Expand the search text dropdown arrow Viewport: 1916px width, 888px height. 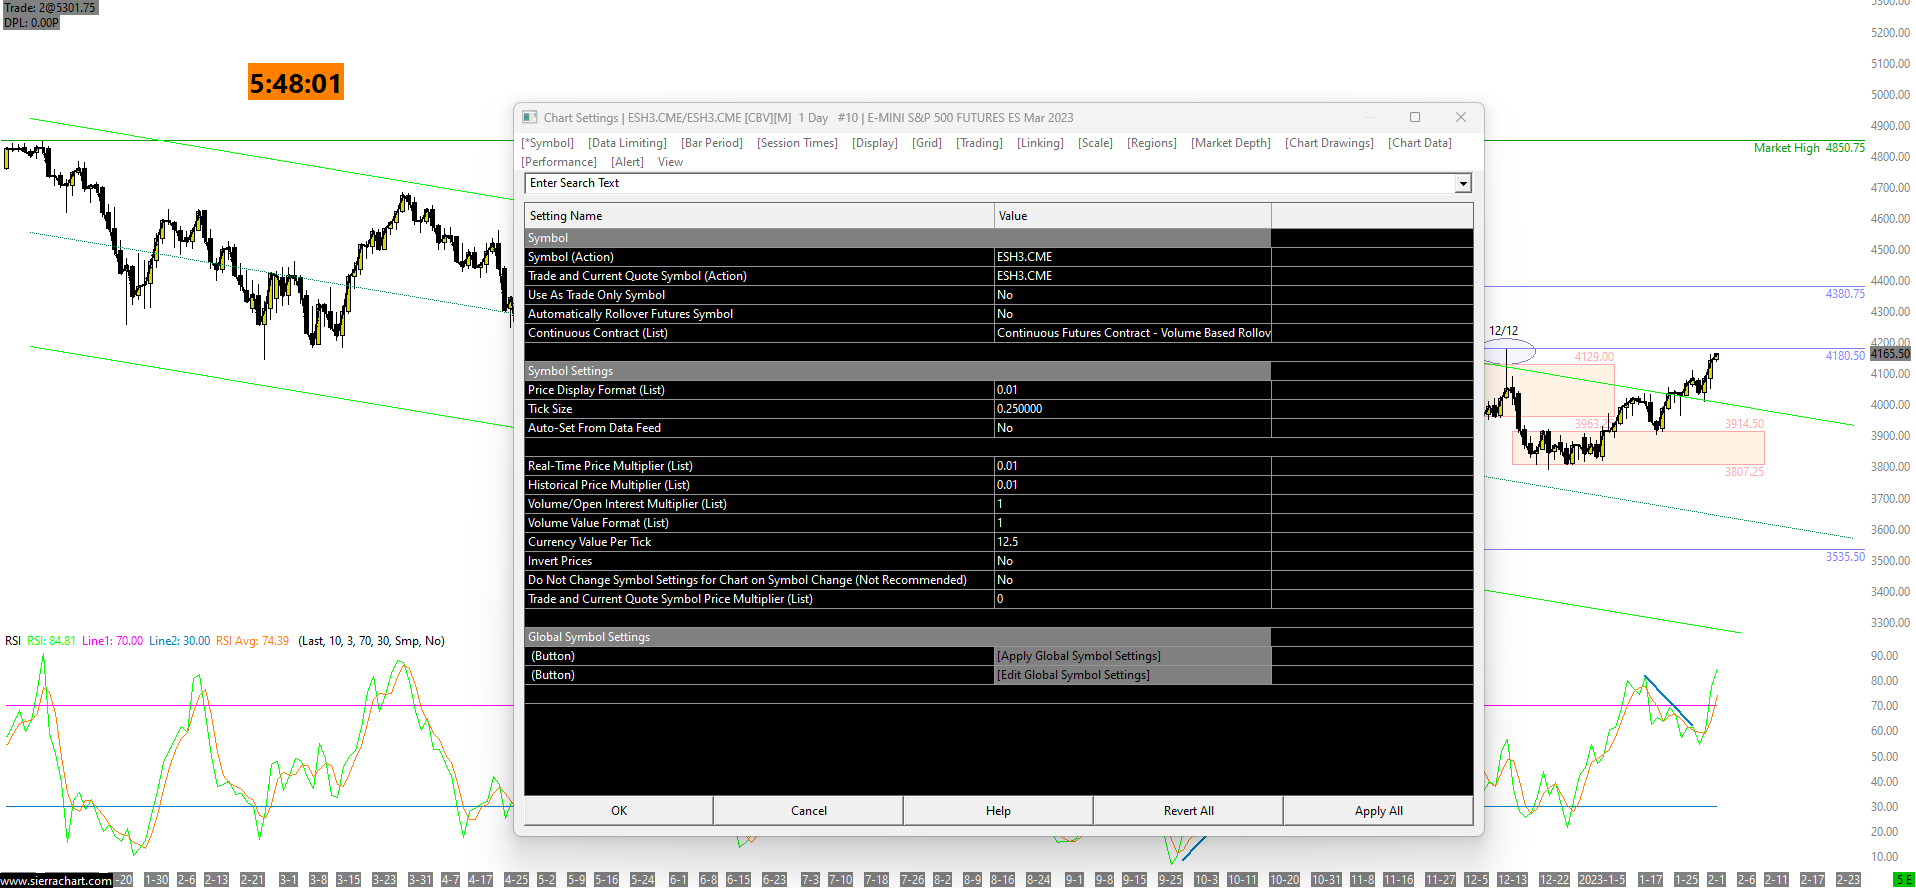point(1463,183)
